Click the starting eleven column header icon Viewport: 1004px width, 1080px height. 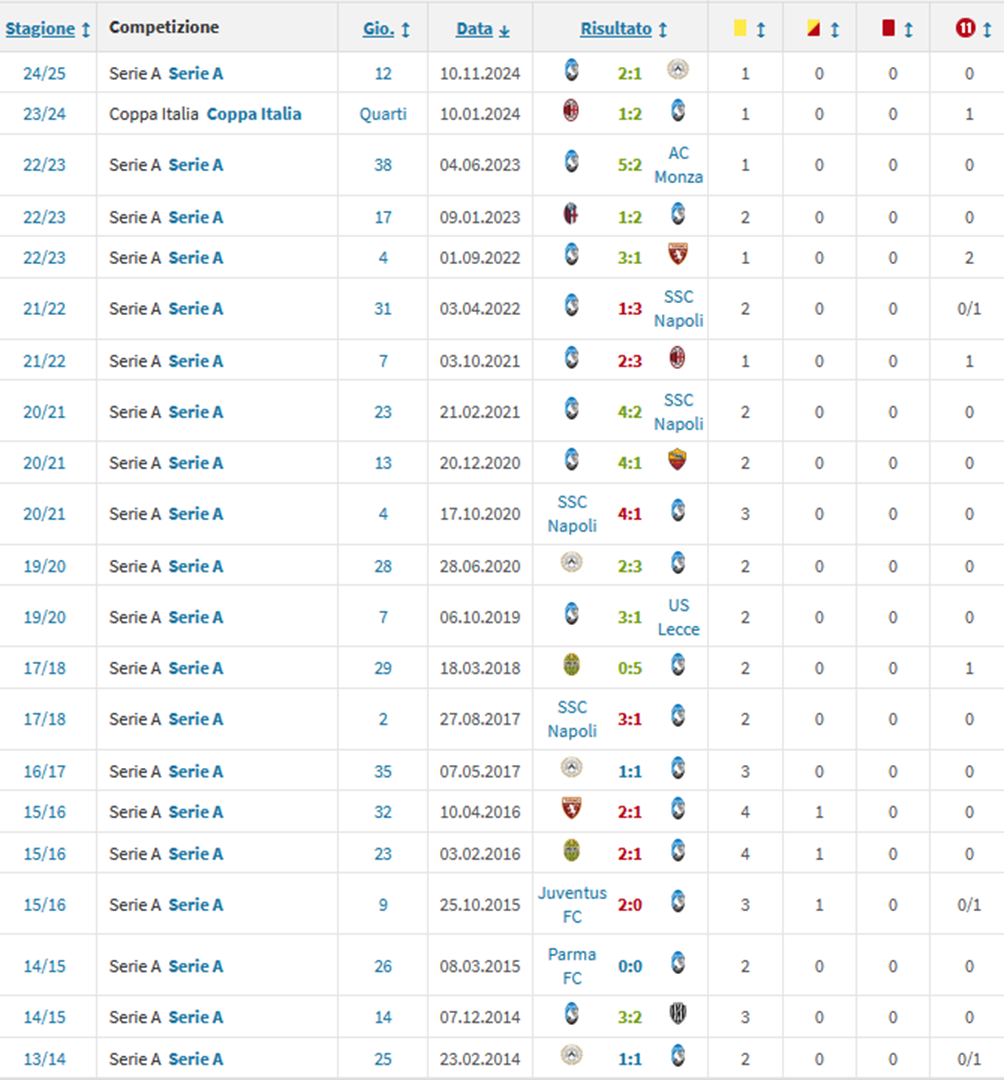point(965,29)
